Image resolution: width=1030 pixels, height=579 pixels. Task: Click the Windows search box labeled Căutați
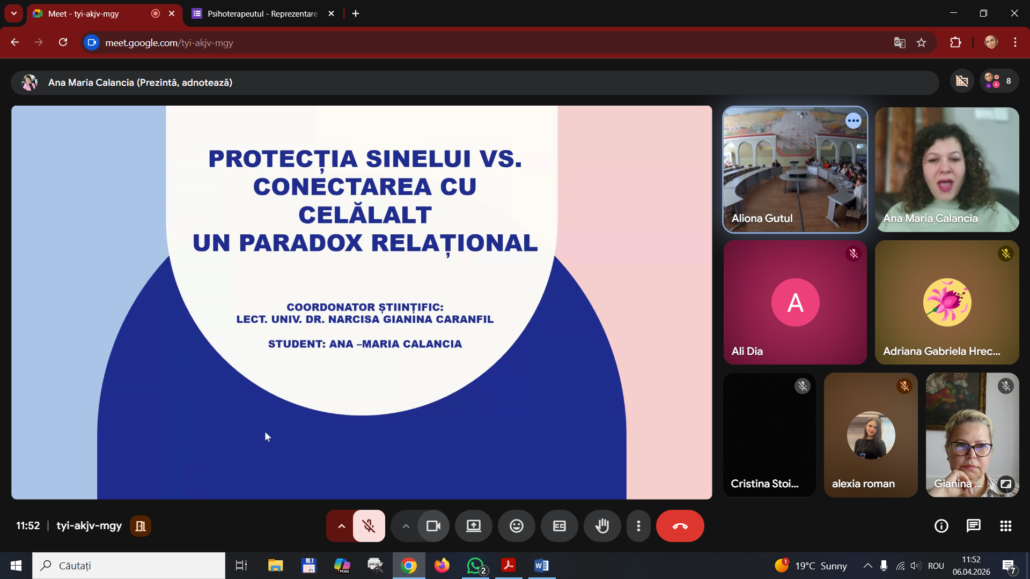pyautogui.click(x=129, y=565)
